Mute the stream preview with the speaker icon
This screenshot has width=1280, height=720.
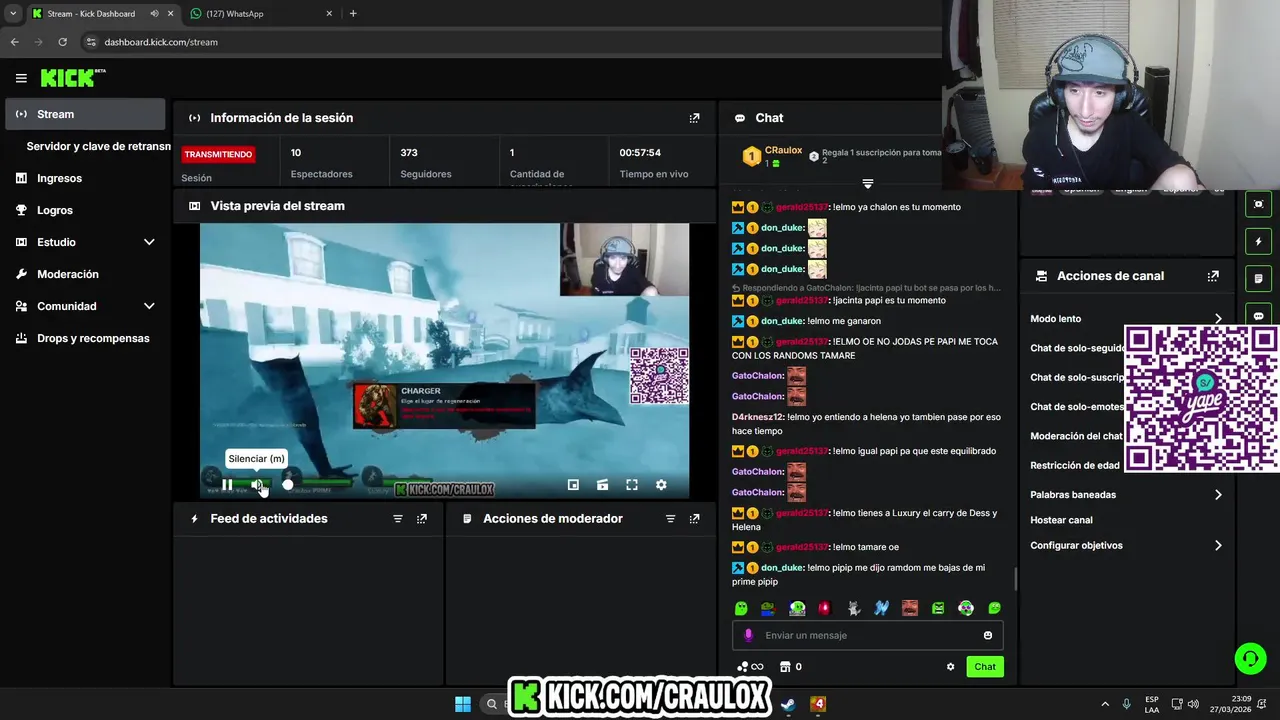[256, 485]
